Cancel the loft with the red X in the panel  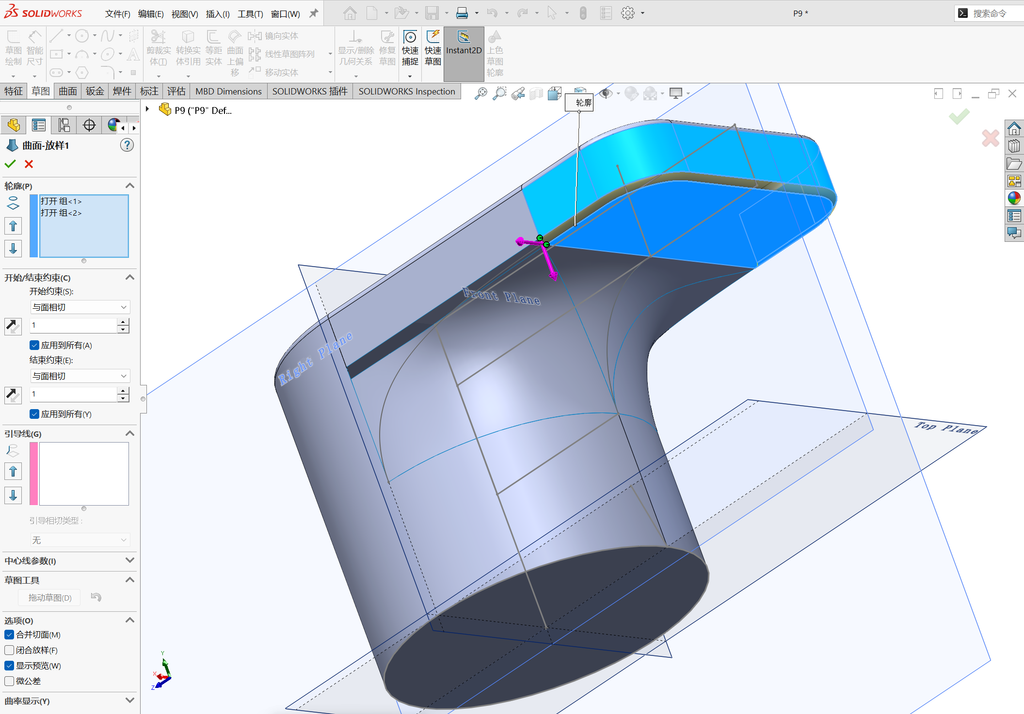point(29,164)
